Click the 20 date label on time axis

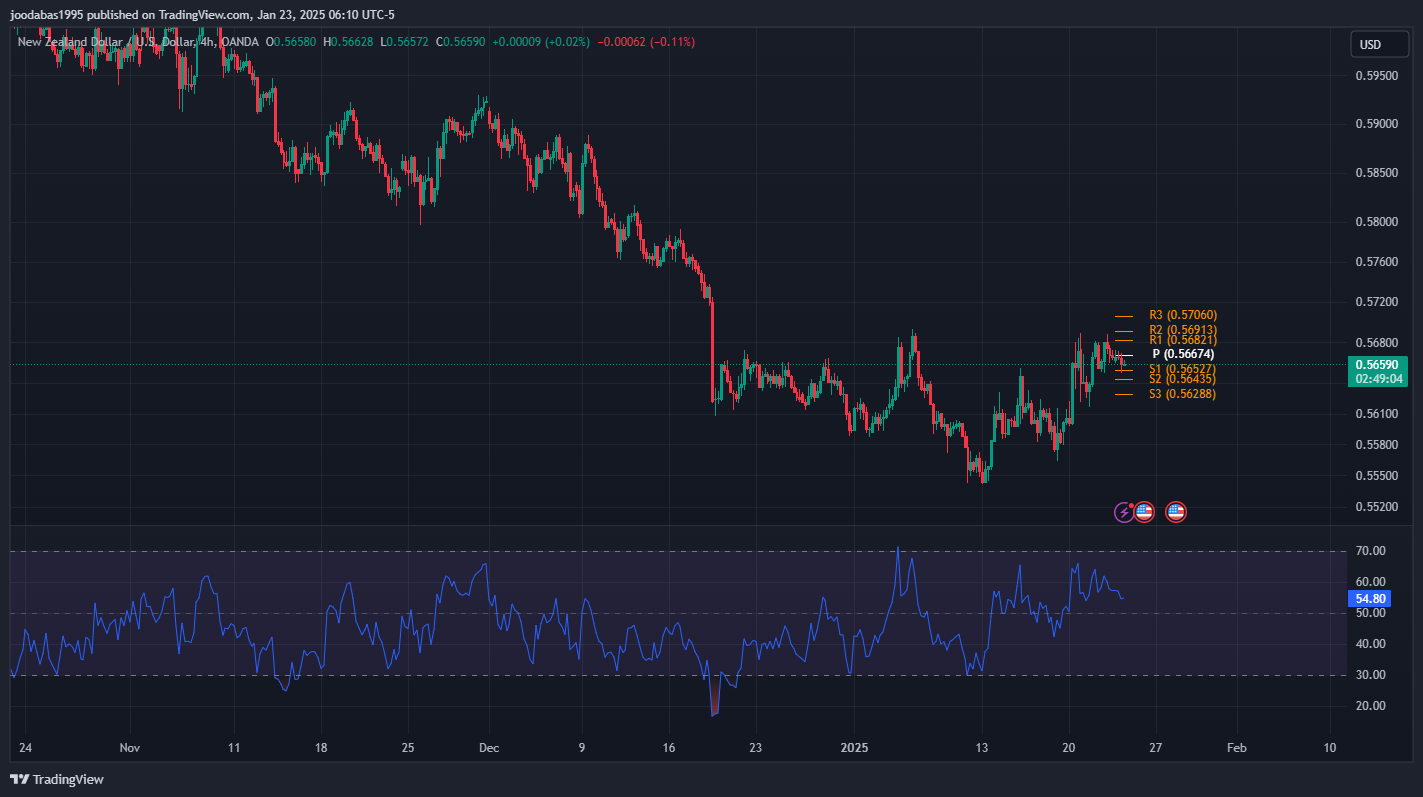click(x=1069, y=748)
